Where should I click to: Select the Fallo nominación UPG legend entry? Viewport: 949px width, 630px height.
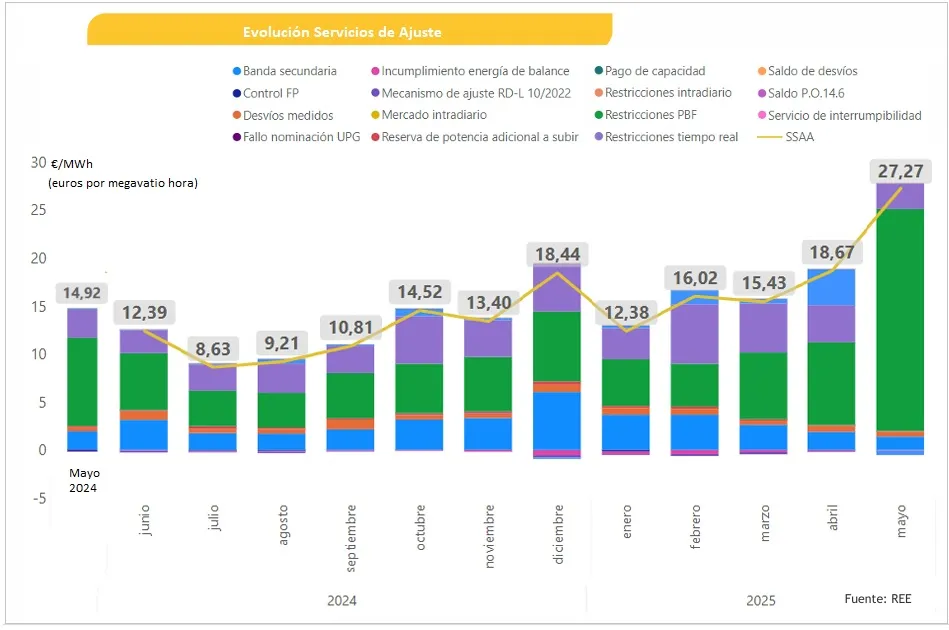297,137
